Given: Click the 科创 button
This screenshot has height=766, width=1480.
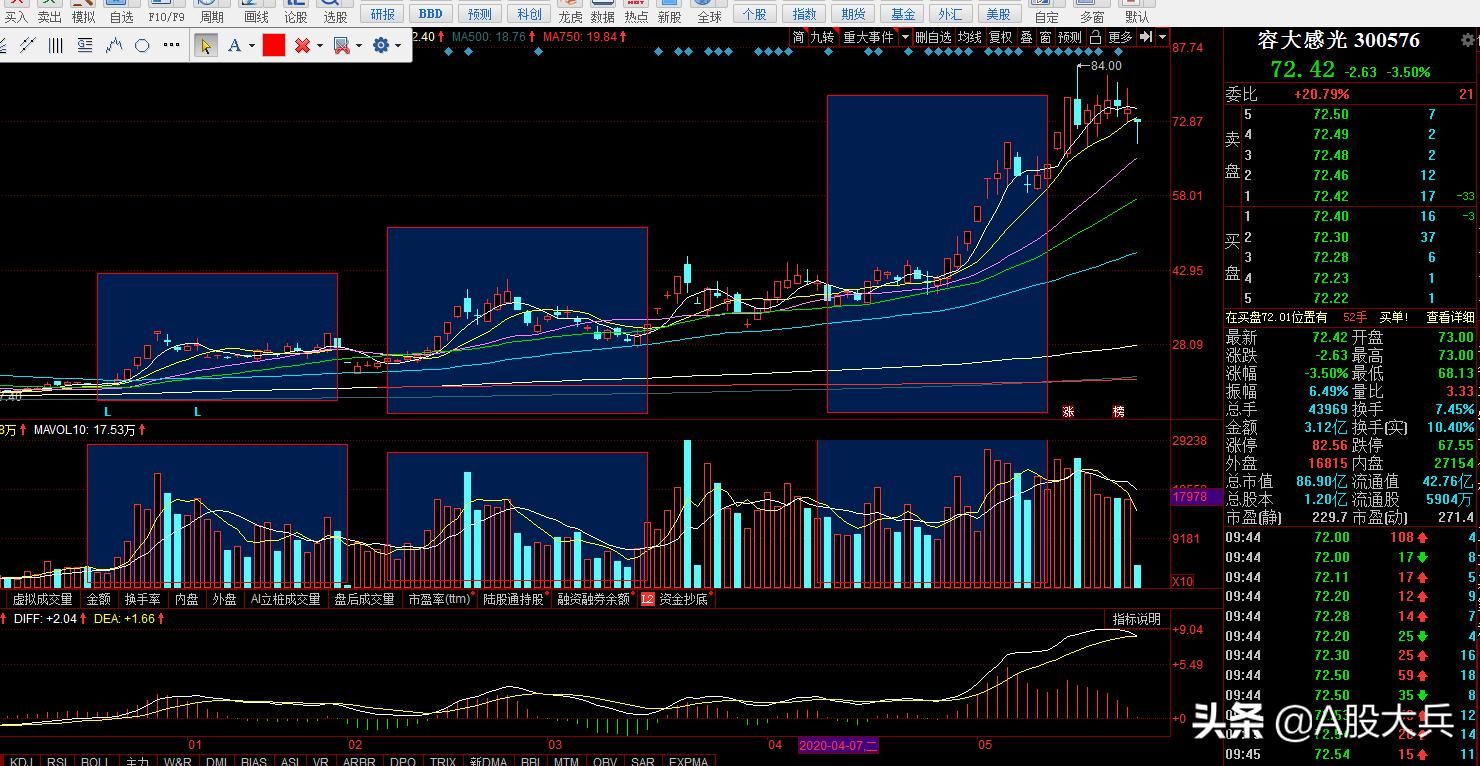Looking at the screenshot, I should coord(529,14).
